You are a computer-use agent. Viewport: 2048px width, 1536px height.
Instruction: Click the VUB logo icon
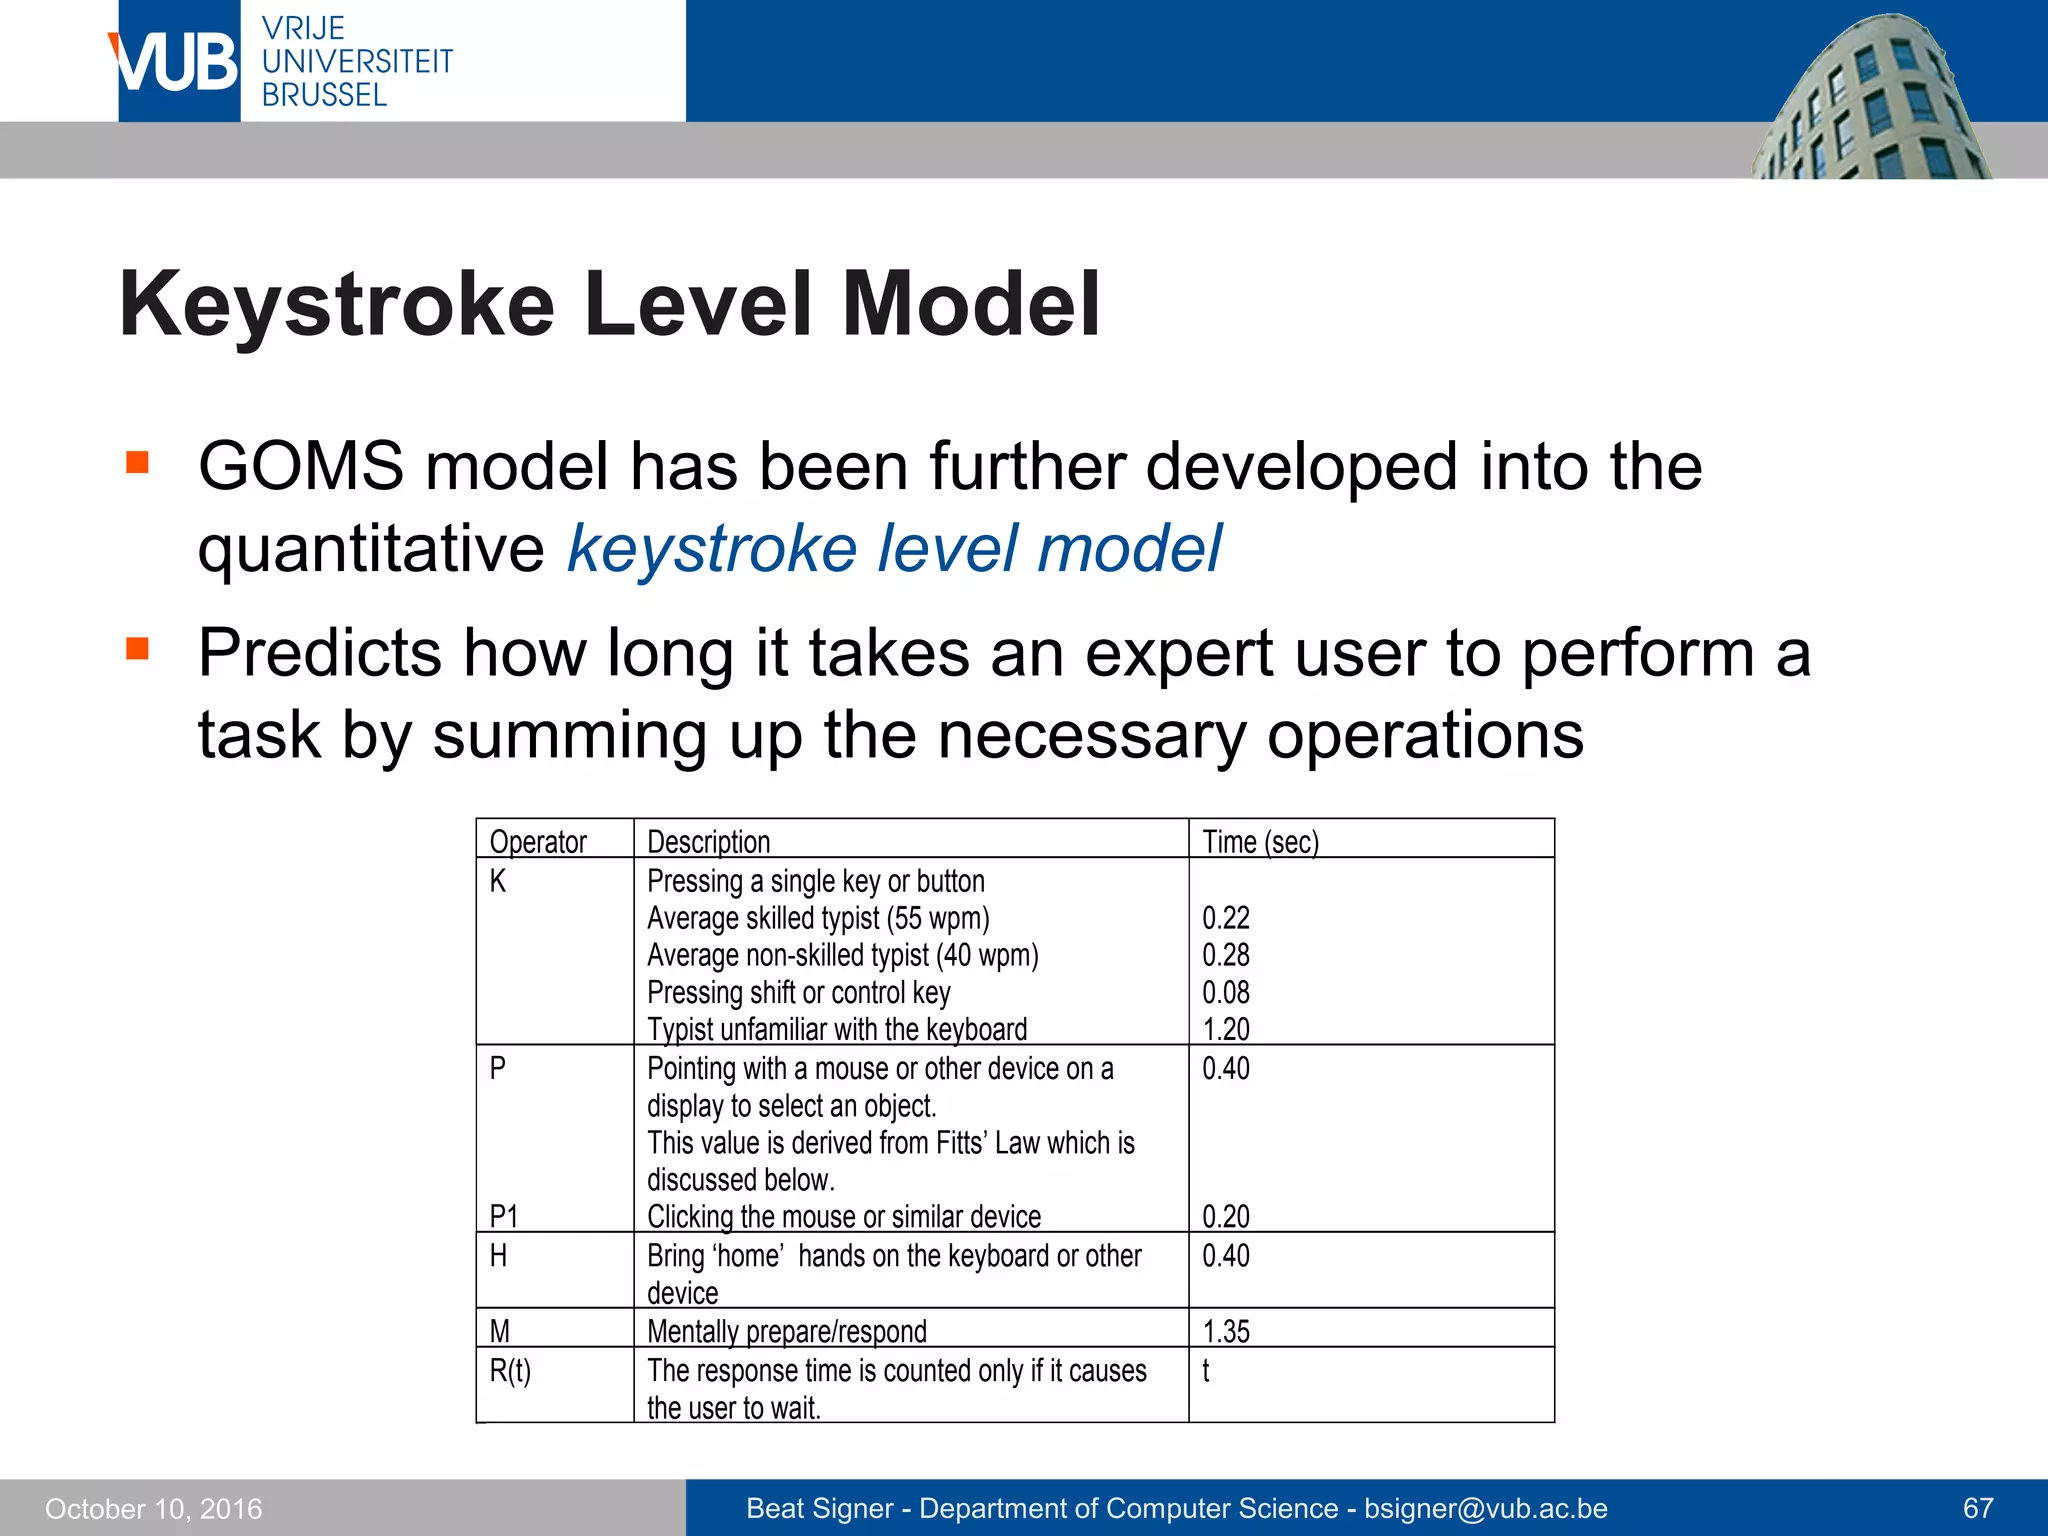point(177,62)
